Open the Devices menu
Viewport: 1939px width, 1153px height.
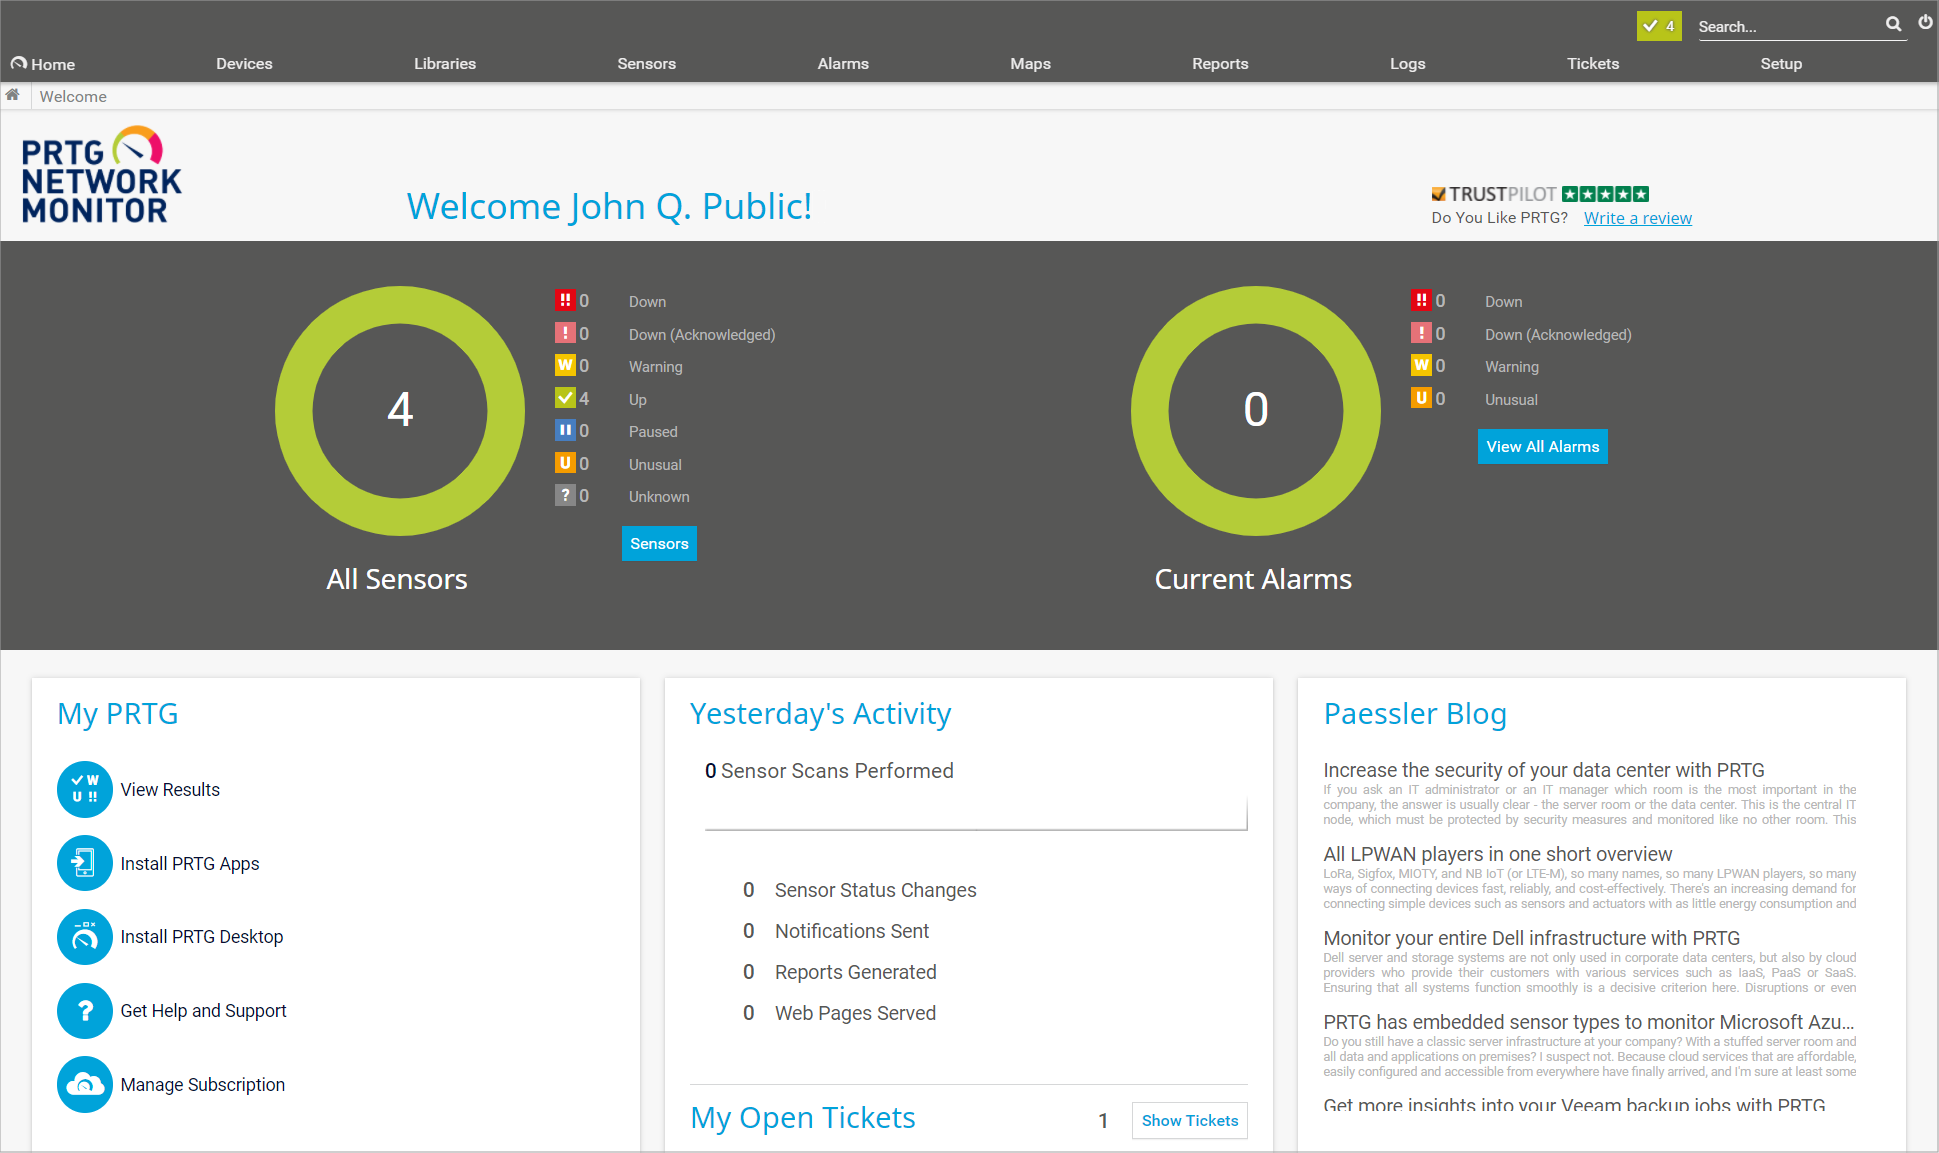(x=244, y=64)
